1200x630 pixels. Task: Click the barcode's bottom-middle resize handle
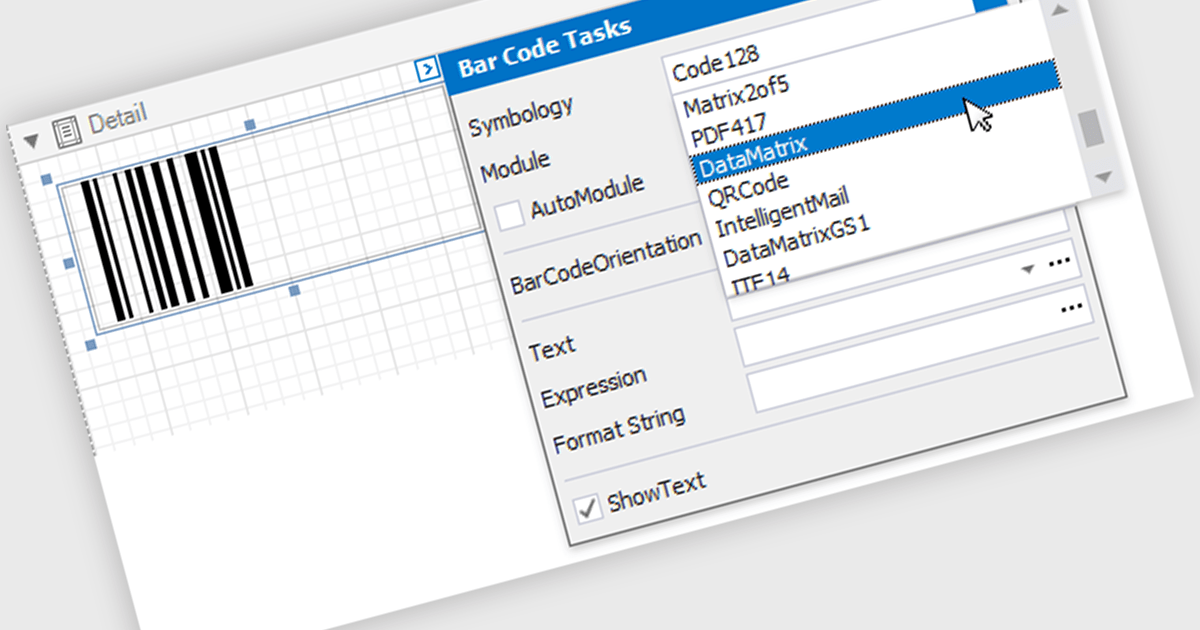click(294, 290)
